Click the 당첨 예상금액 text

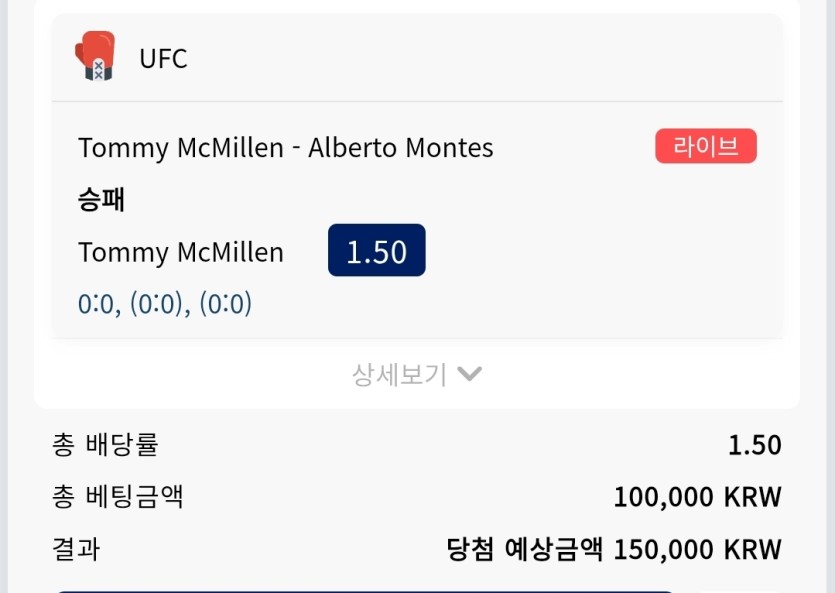pos(525,549)
